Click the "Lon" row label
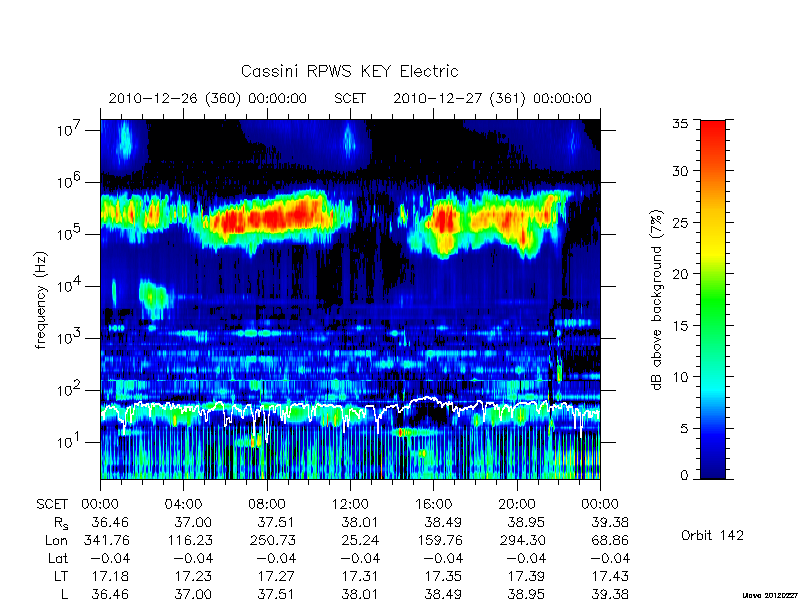The width and height of the screenshot is (800, 600). coord(57,540)
